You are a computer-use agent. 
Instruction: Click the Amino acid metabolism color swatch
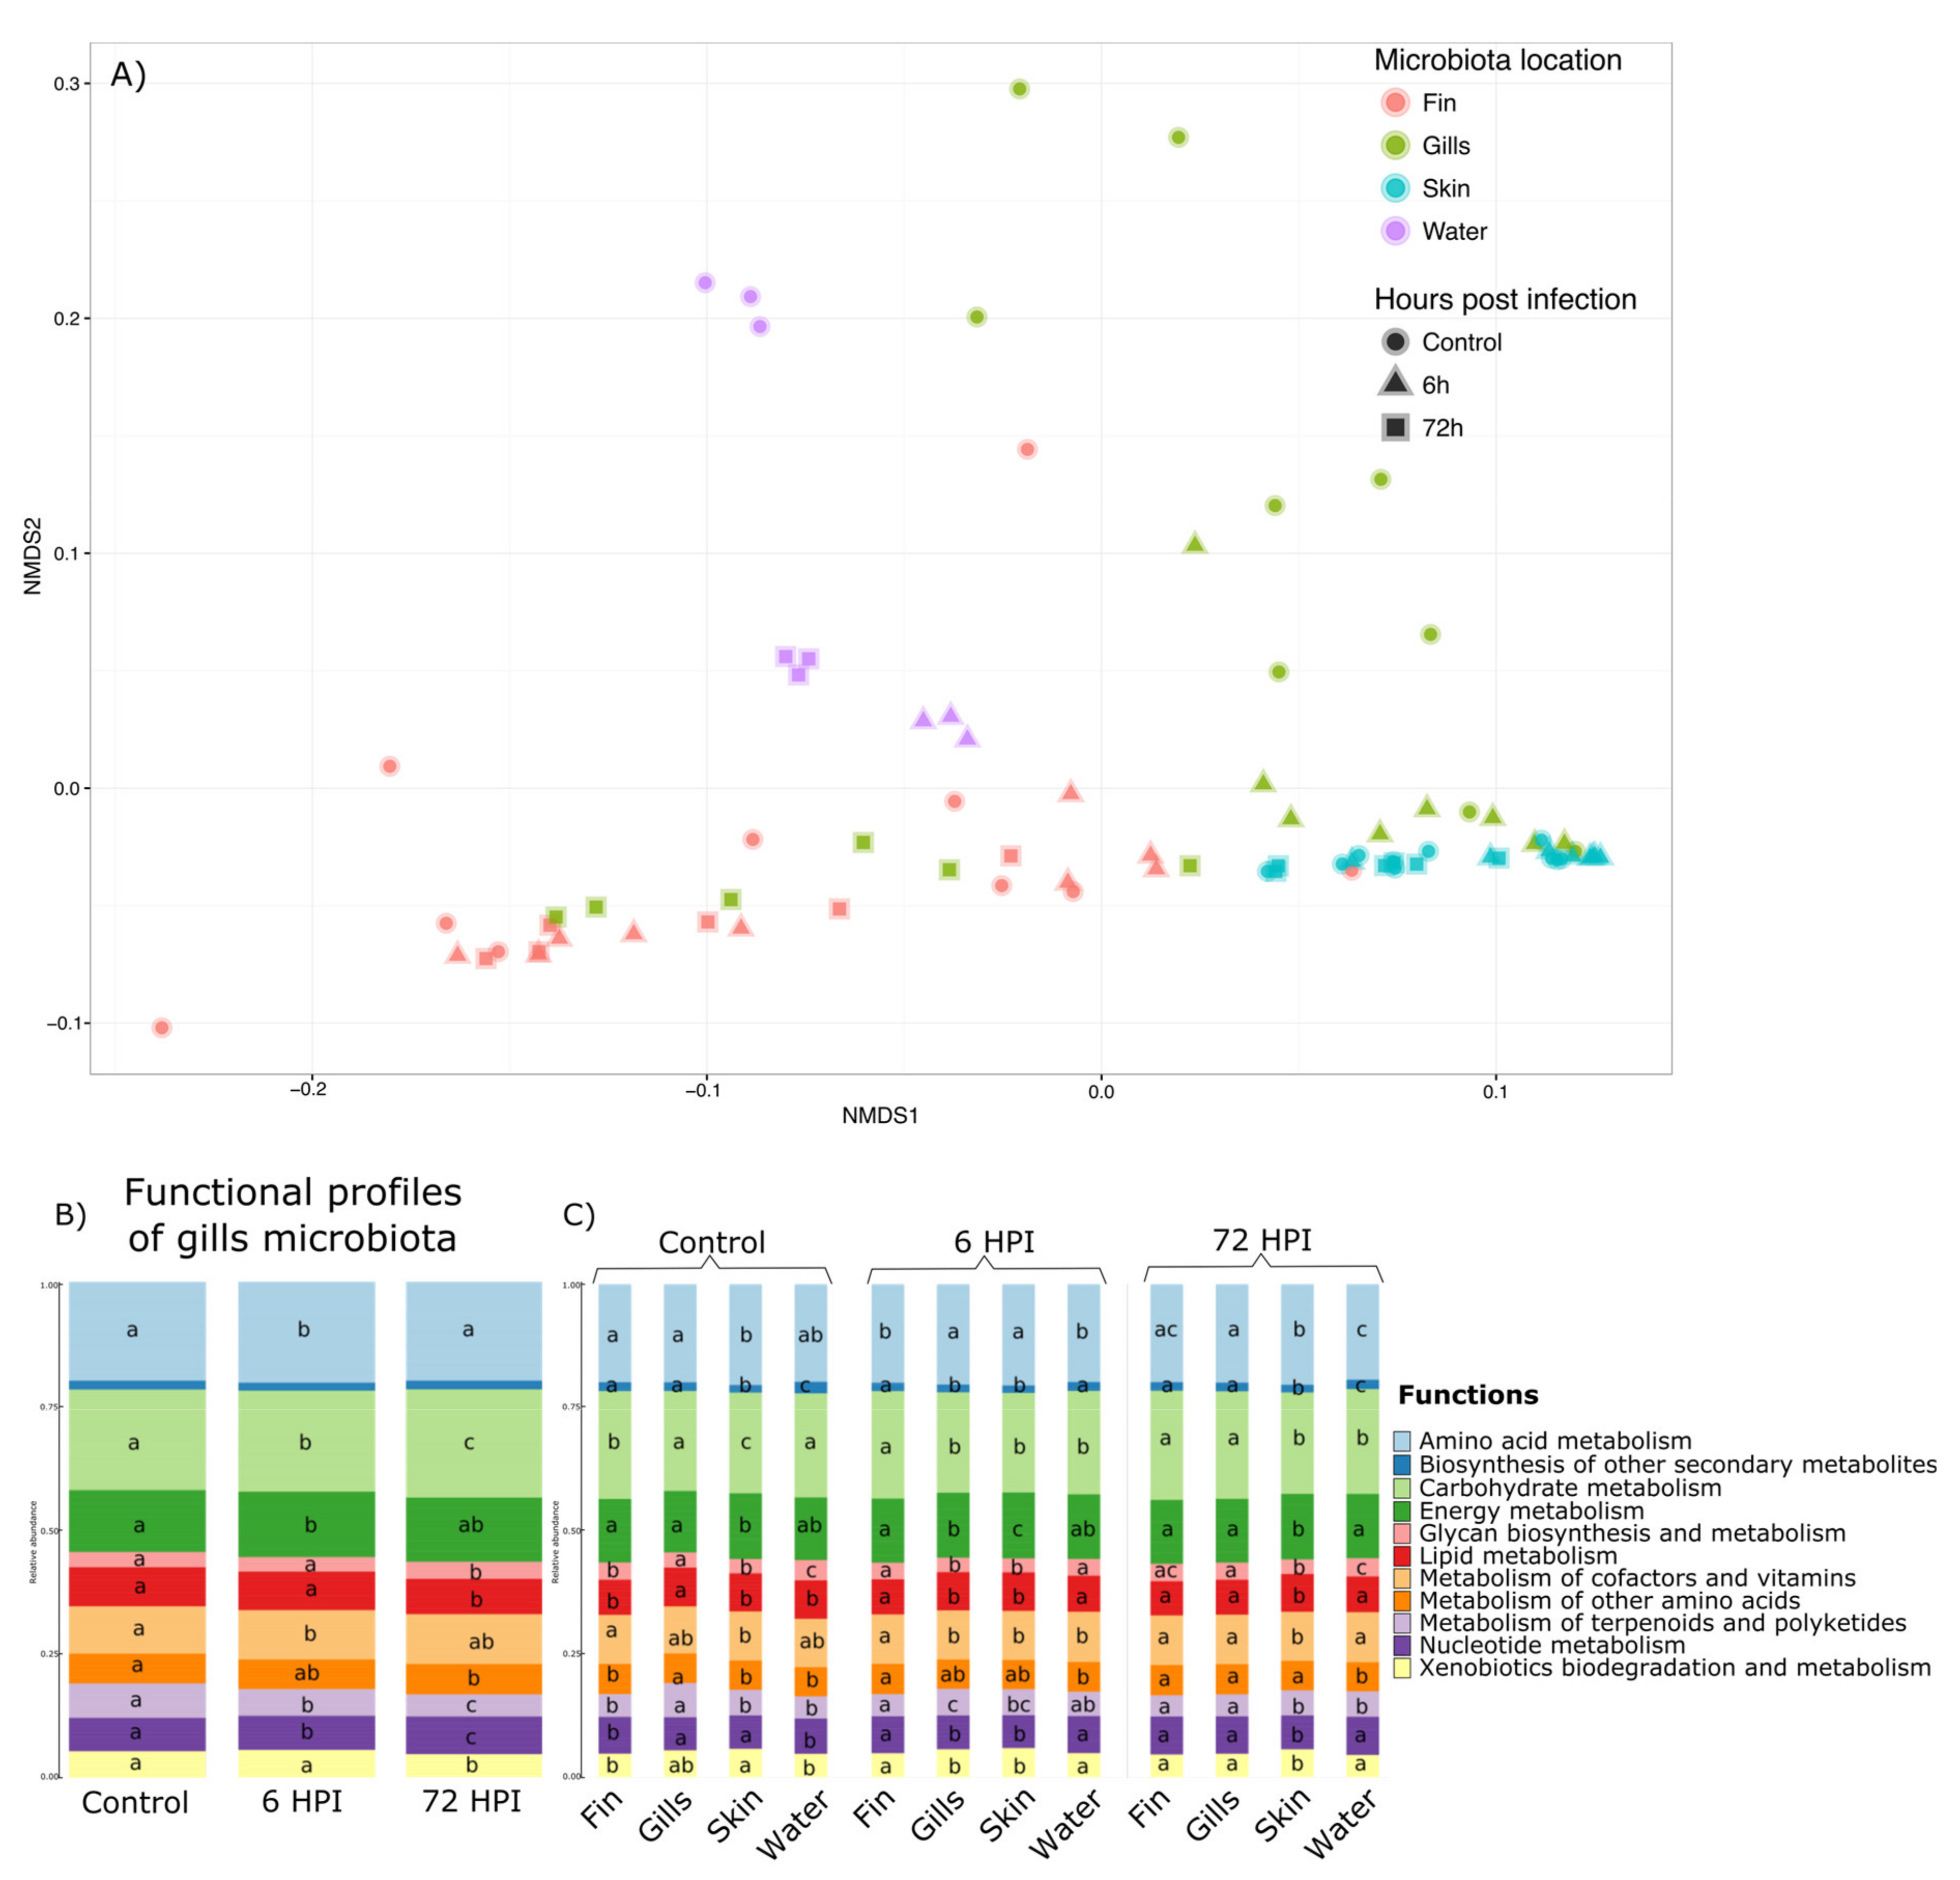point(1402,1441)
